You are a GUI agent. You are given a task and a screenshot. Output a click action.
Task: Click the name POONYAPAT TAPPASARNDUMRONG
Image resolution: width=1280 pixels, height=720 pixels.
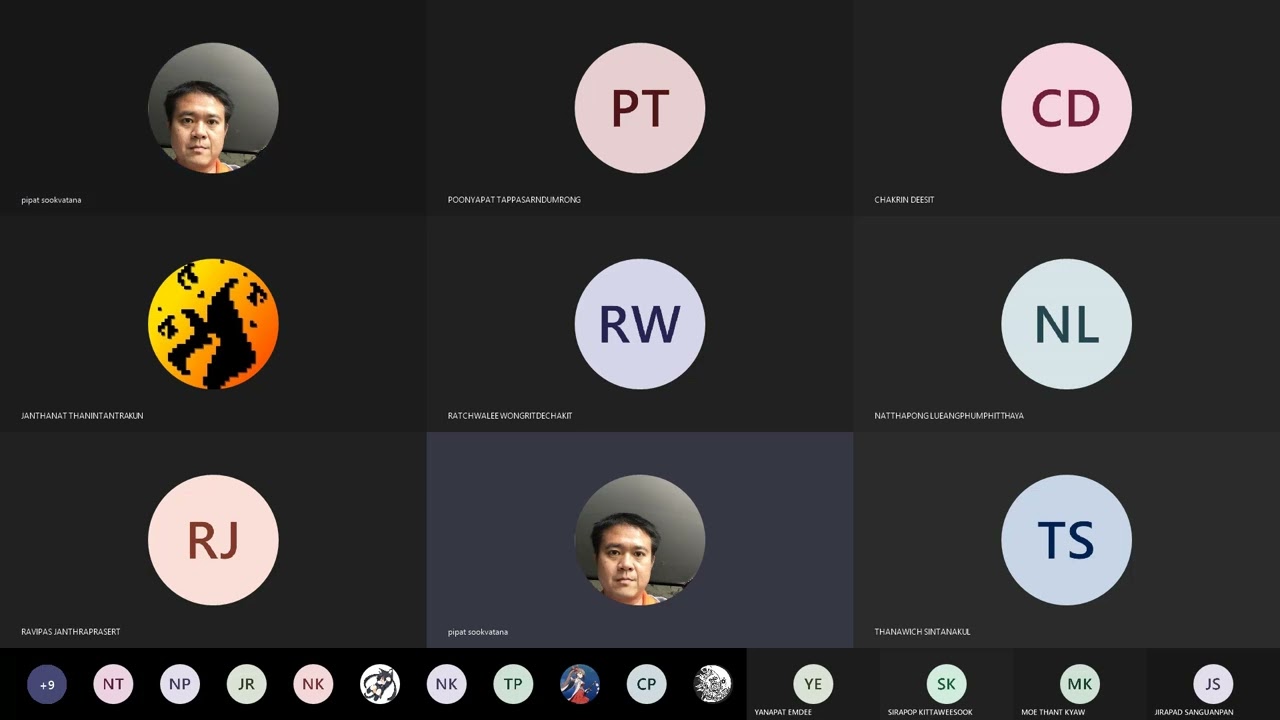(x=514, y=200)
